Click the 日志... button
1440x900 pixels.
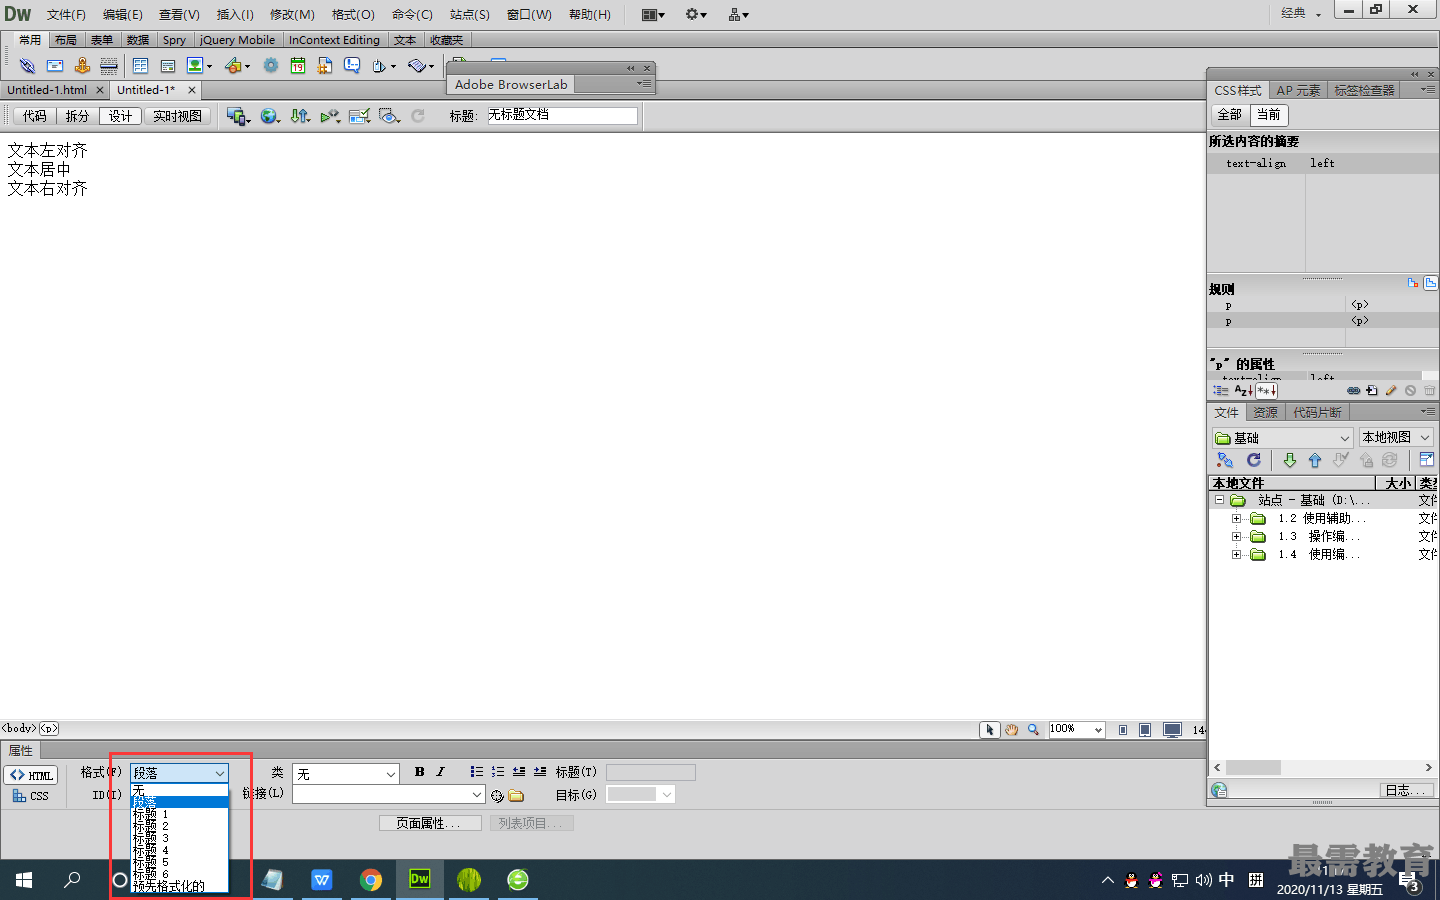point(1406,790)
